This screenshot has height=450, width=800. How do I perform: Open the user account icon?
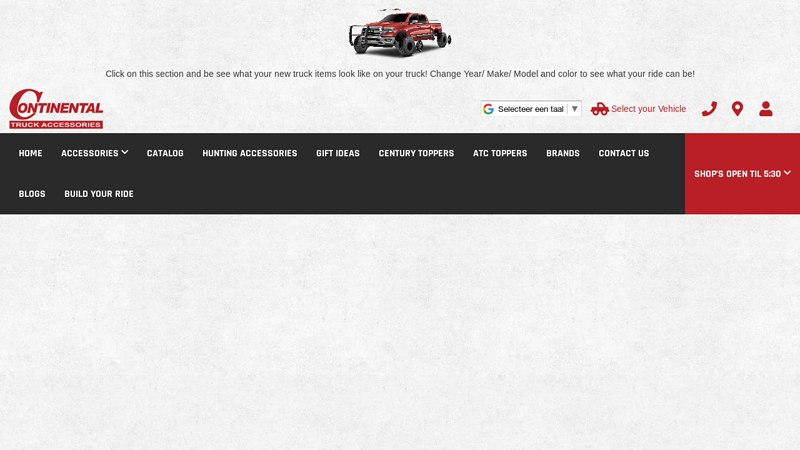click(x=766, y=109)
